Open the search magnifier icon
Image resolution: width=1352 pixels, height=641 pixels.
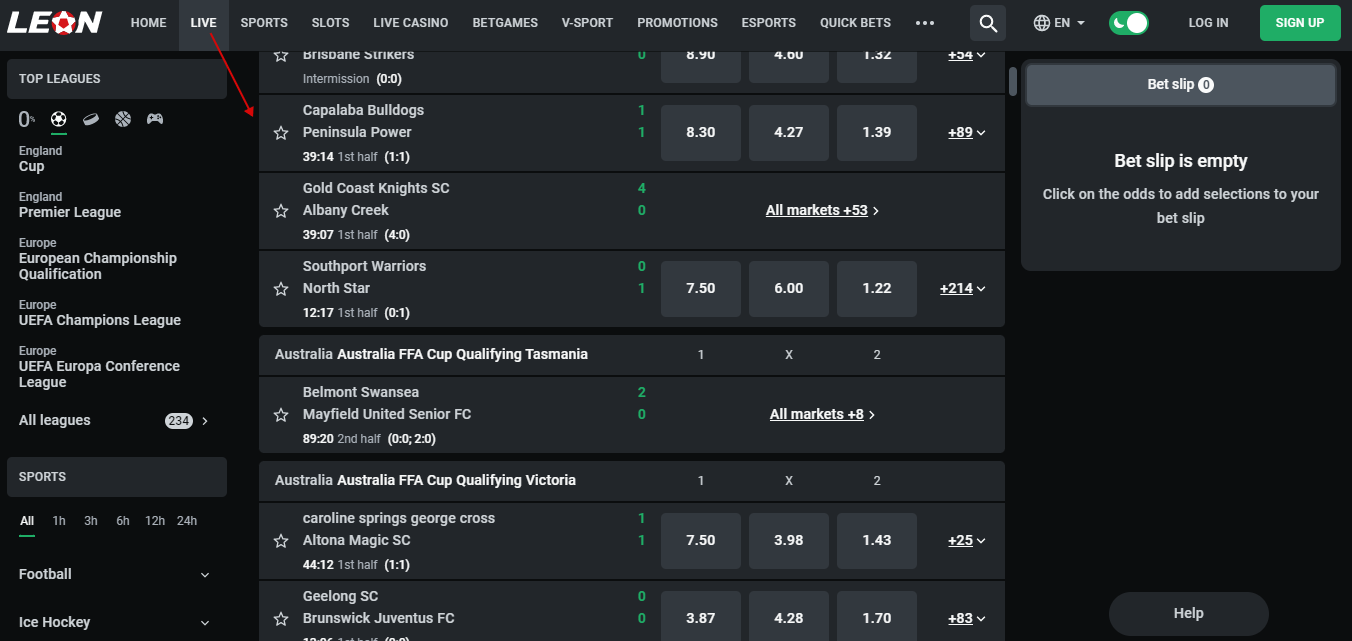coord(988,23)
